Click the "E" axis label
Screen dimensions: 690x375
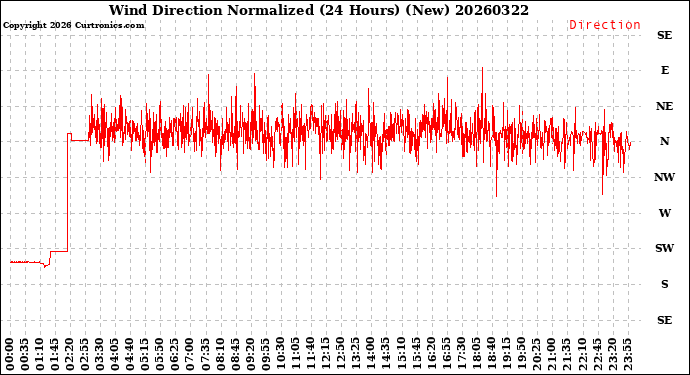pyautogui.click(x=665, y=70)
